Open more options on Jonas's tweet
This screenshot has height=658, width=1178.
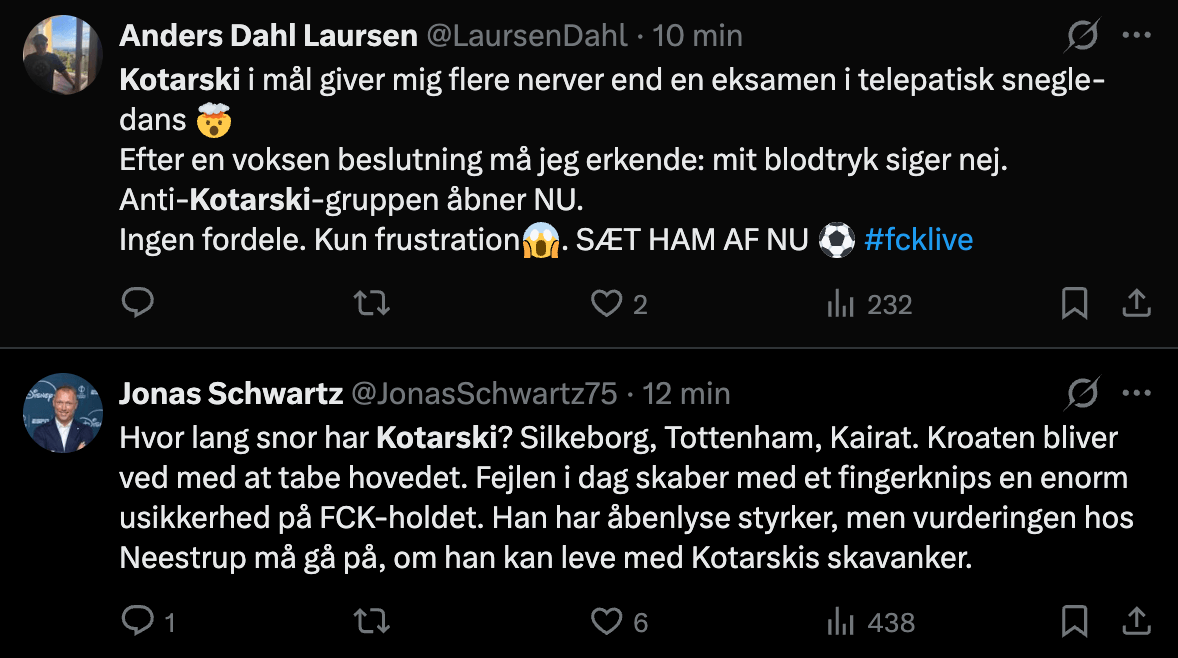[x=1137, y=393]
